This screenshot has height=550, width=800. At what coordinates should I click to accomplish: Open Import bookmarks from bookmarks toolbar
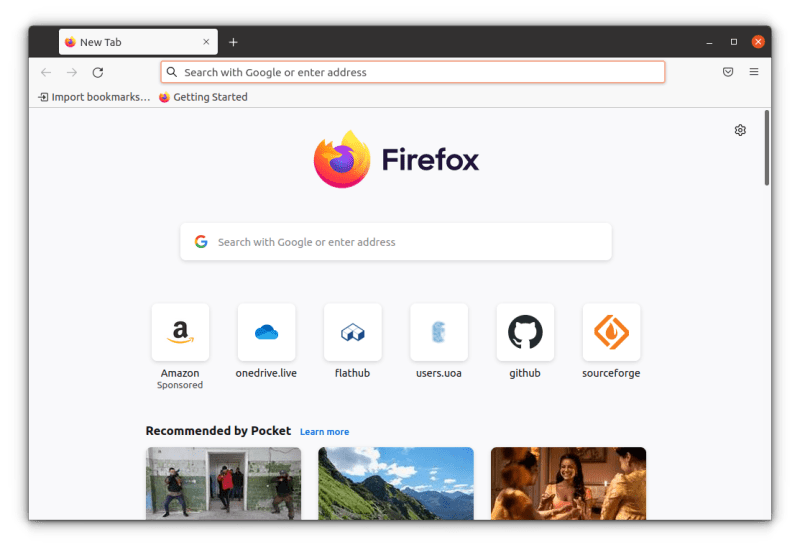tap(94, 97)
